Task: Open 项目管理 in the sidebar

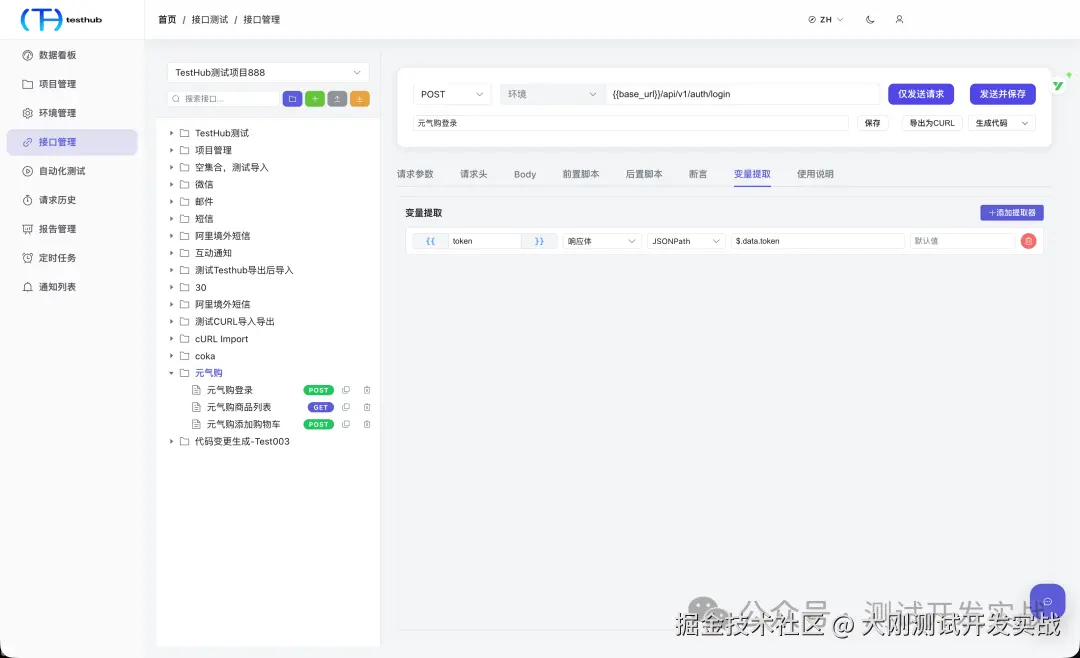Action: click(57, 84)
